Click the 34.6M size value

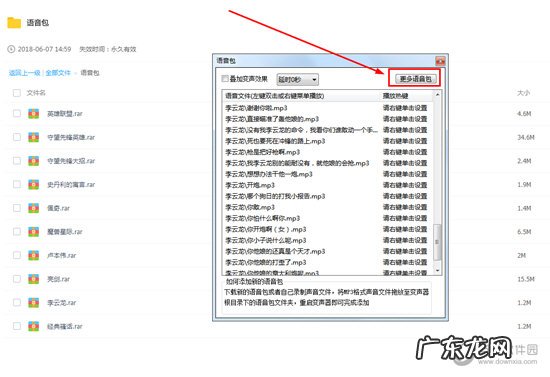[526, 137]
